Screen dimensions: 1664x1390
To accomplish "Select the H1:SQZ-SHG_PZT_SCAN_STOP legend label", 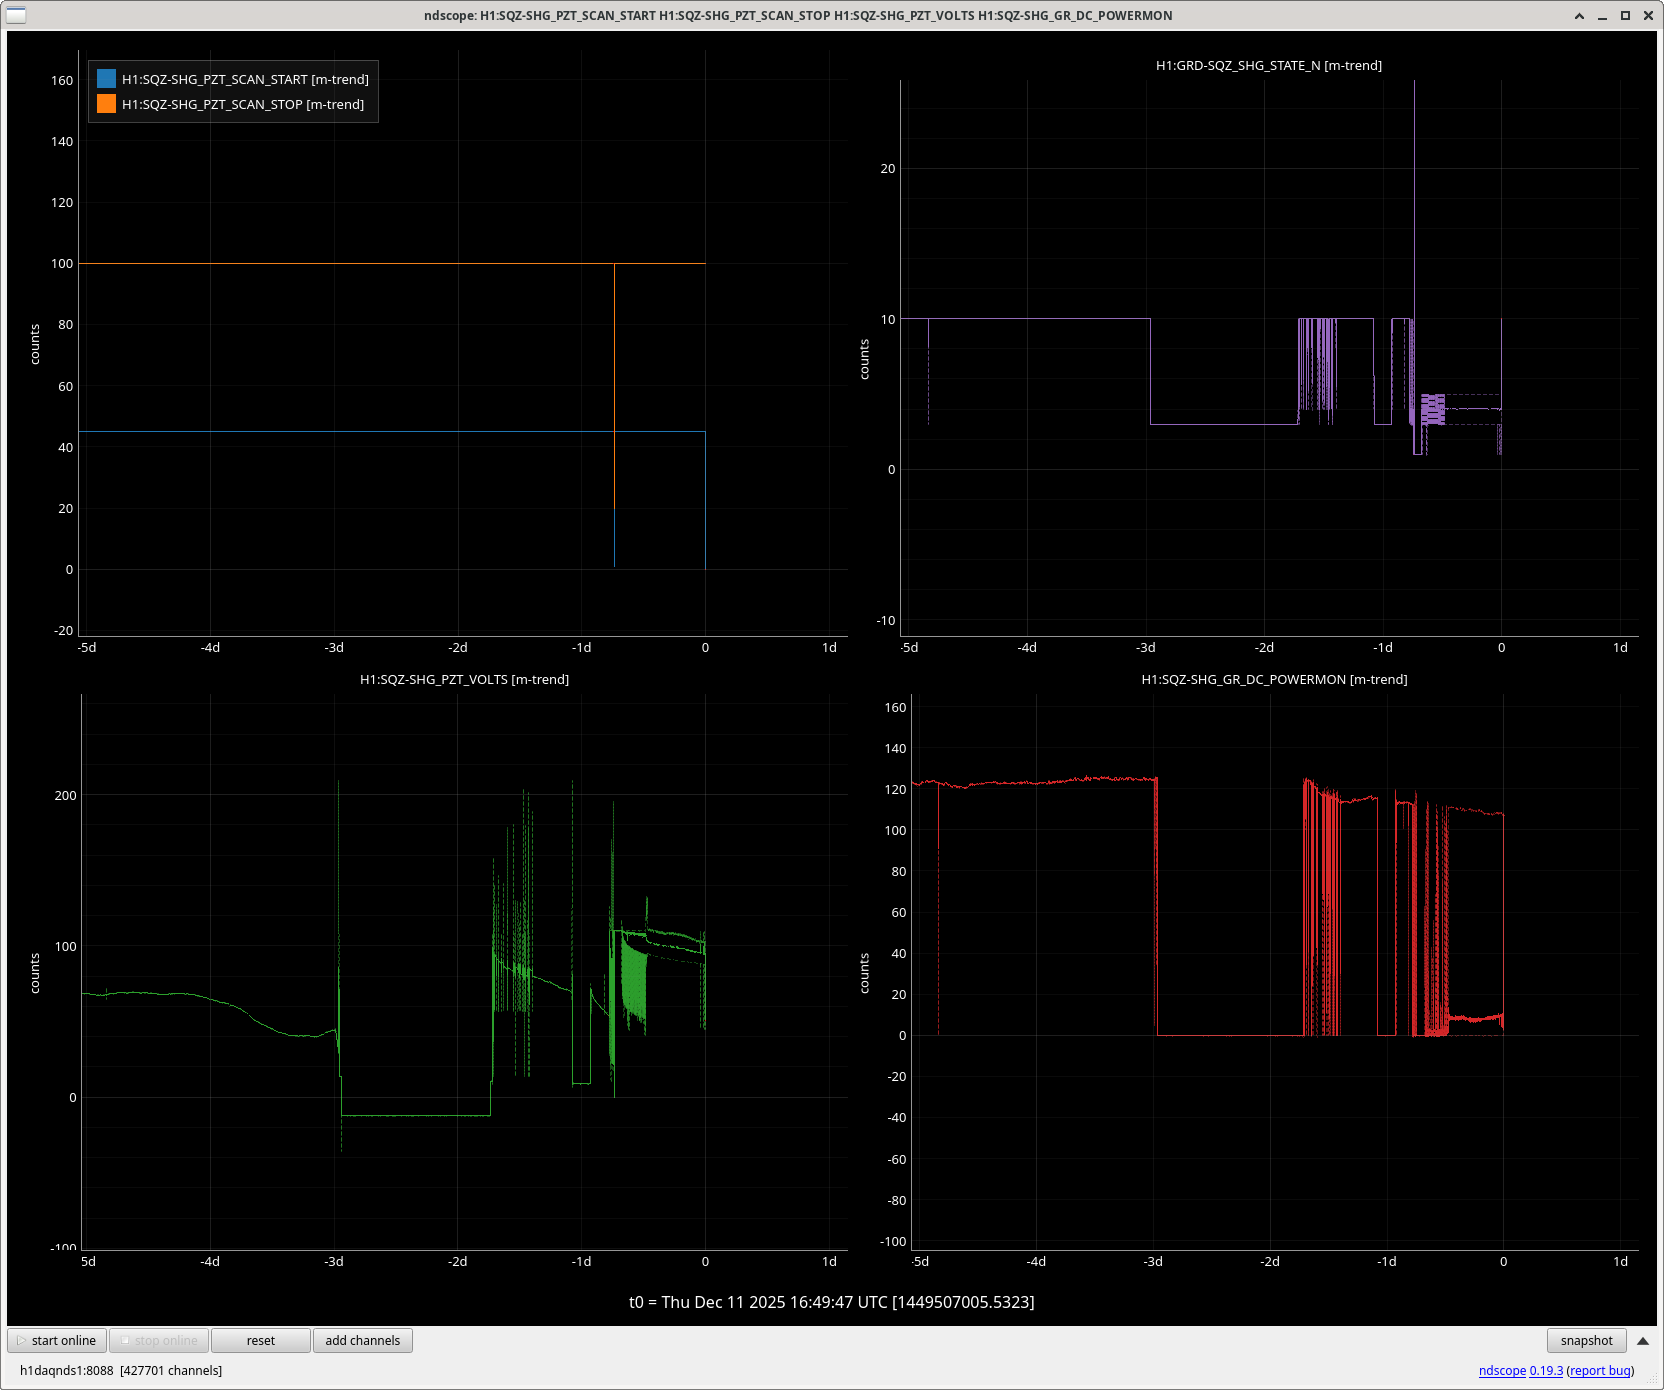I will coord(243,104).
